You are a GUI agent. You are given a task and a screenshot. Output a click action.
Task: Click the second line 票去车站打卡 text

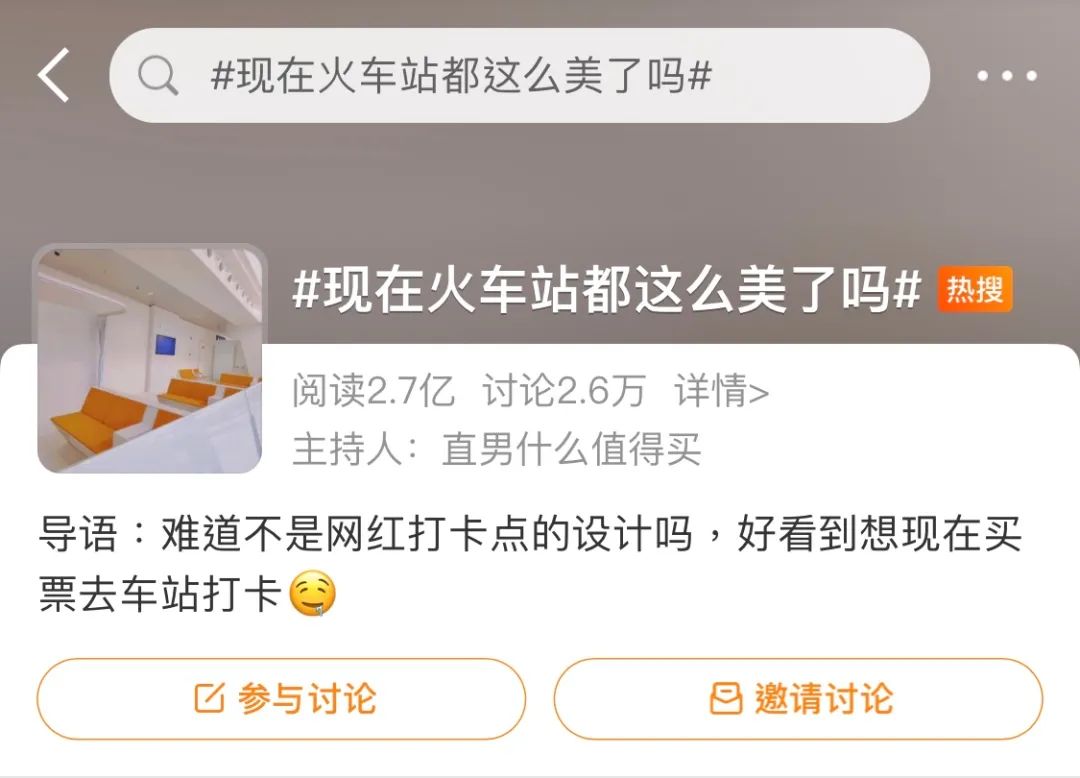(x=160, y=593)
